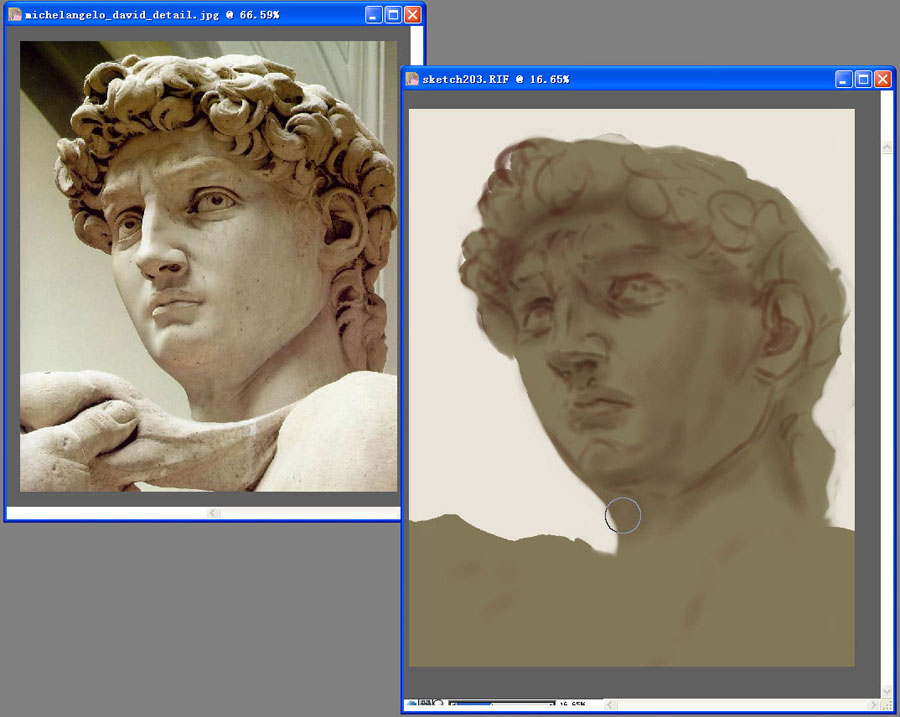Click the navigator icon in the sketch window's bottom-left corner
The width and height of the screenshot is (900, 717).
pos(412,703)
